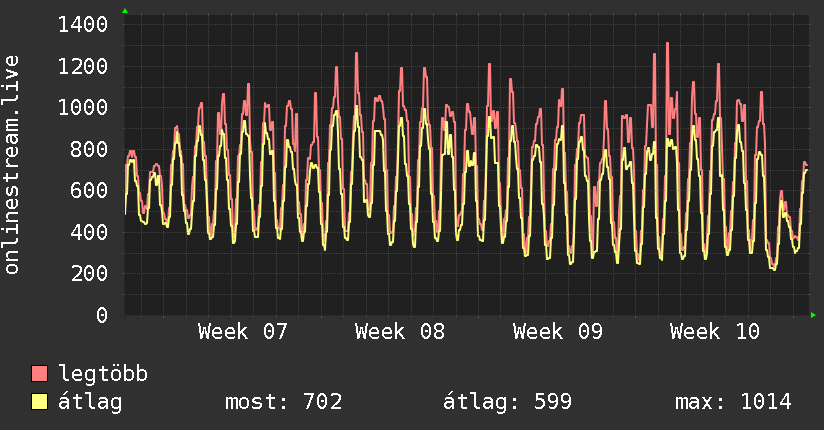Click the 'most: 702' statistic
The height and width of the screenshot is (430, 824).
pyautogui.click(x=284, y=402)
